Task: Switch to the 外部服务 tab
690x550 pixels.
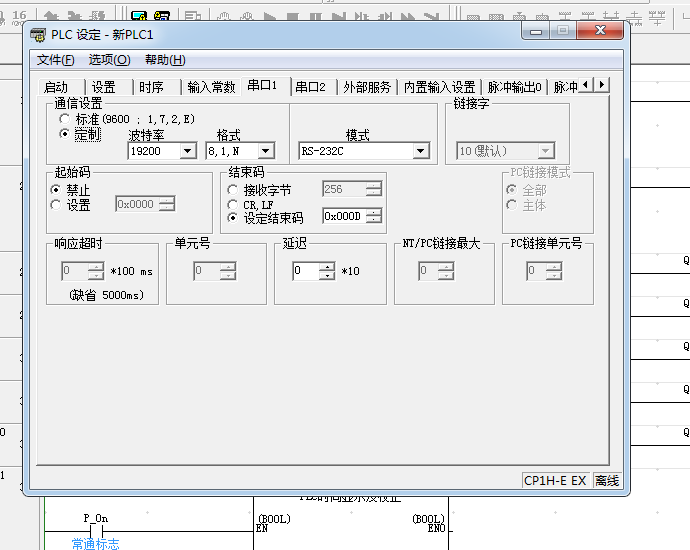Action: [x=366, y=87]
